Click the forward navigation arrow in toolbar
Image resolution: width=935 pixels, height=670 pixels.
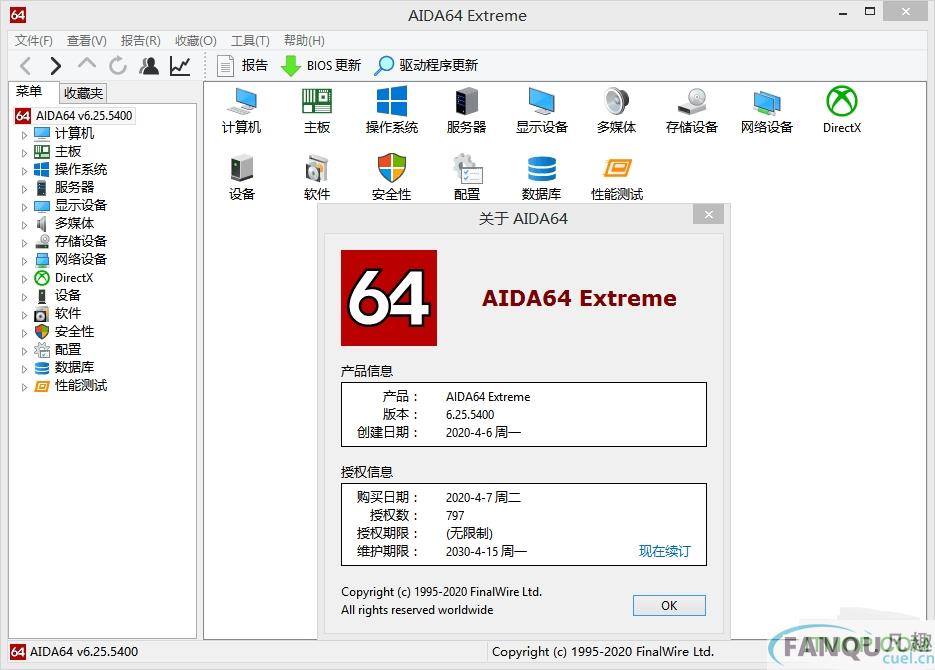(x=55, y=66)
